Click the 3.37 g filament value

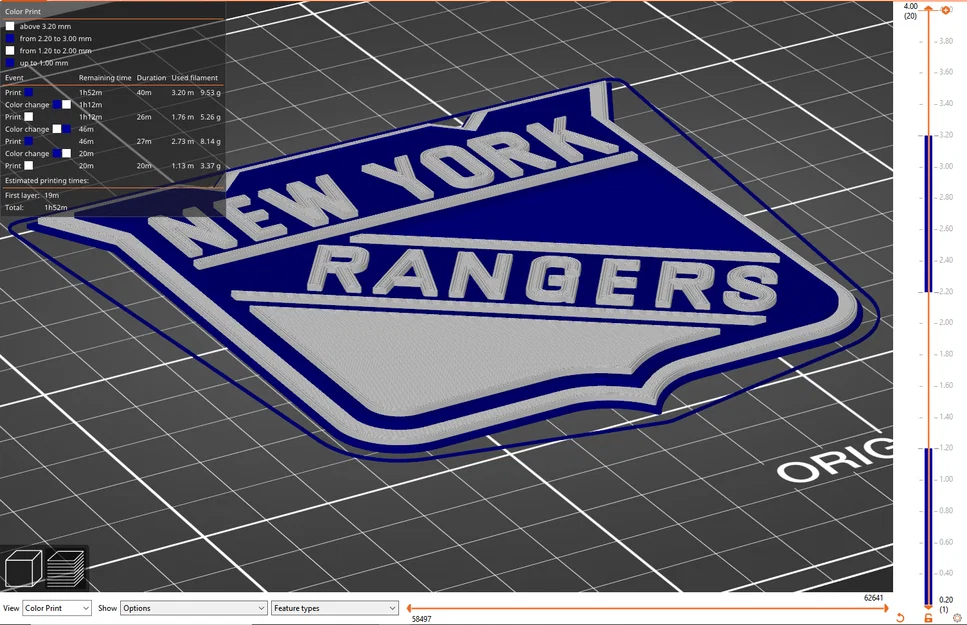tap(210, 165)
